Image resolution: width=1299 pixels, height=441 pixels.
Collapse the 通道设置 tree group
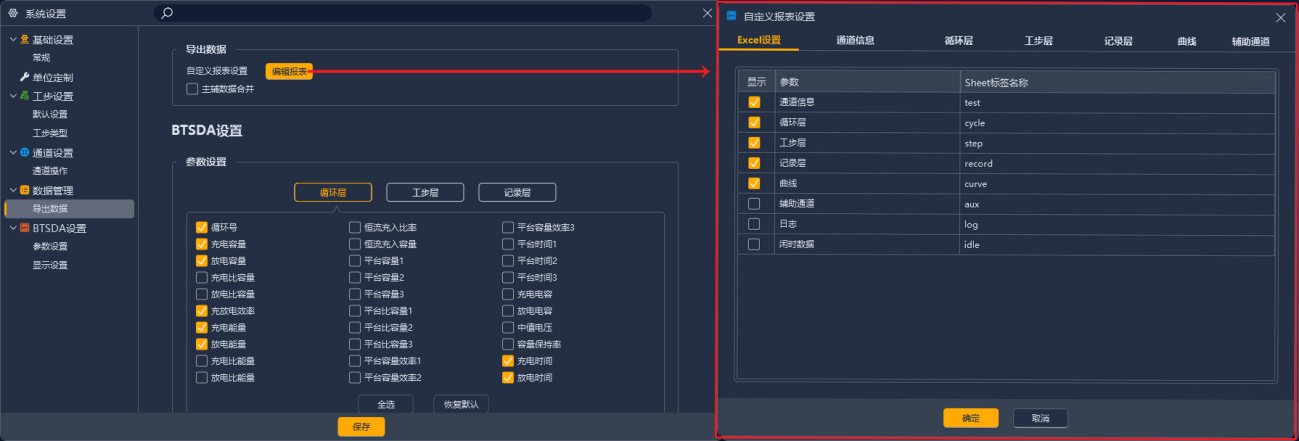[13, 153]
